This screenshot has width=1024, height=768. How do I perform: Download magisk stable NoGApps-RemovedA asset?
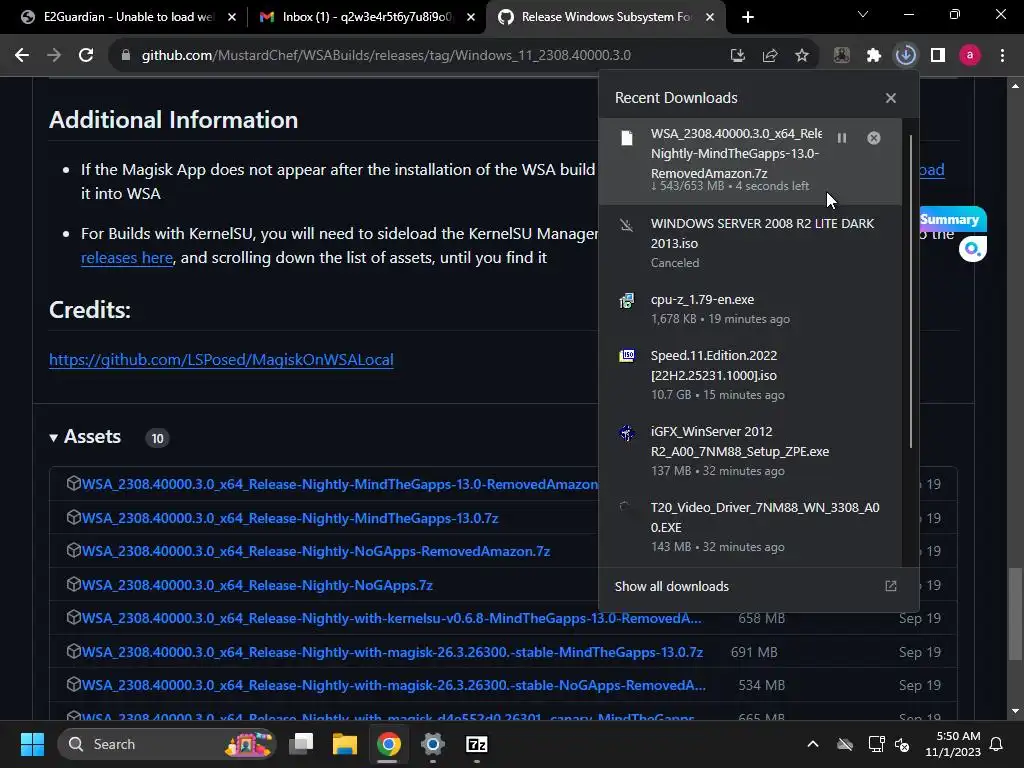click(393, 685)
